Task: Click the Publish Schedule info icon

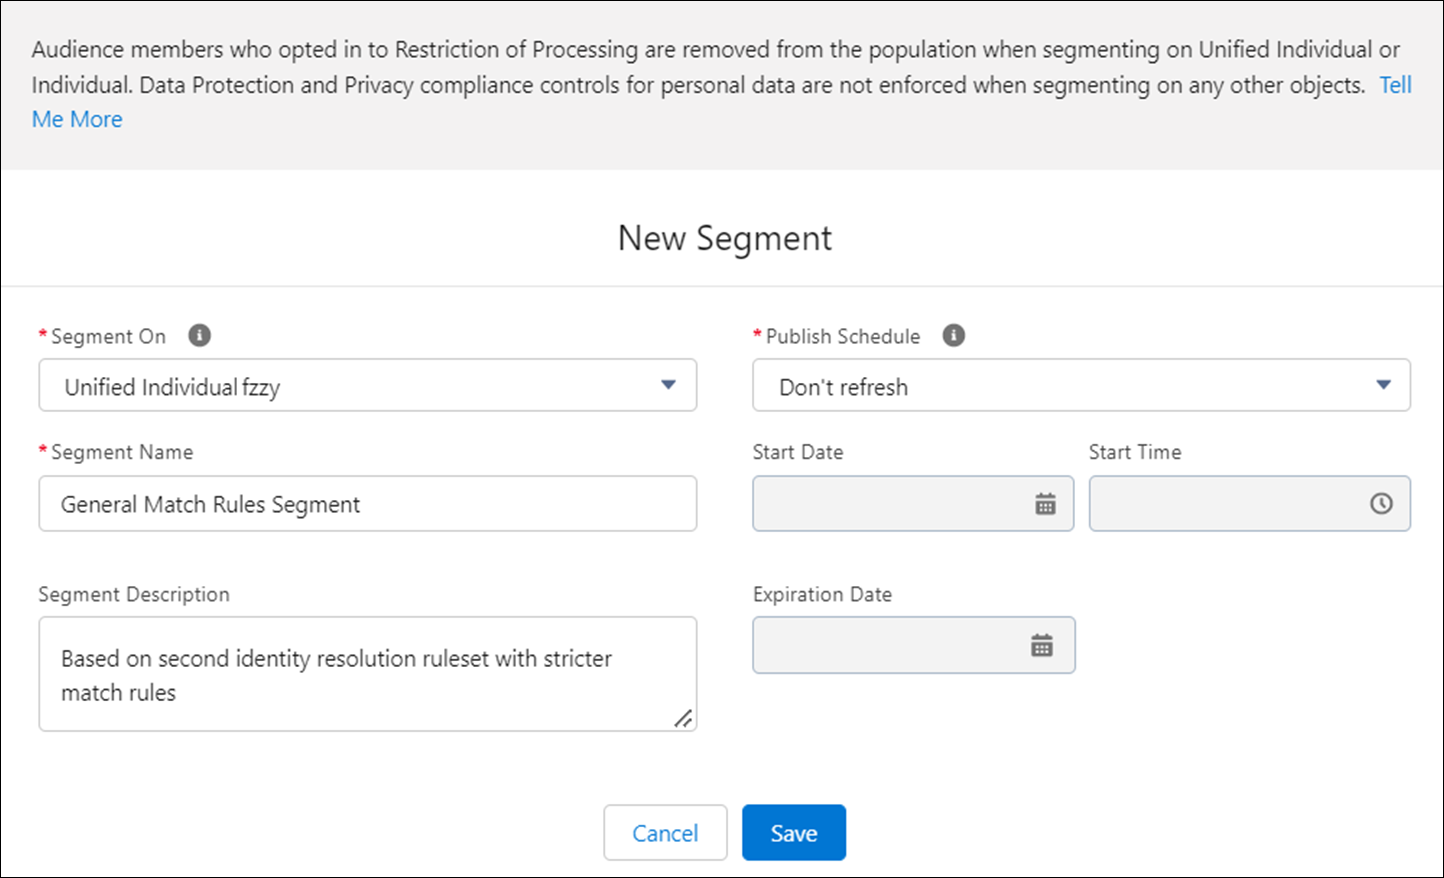Action: click(x=954, y=335)
